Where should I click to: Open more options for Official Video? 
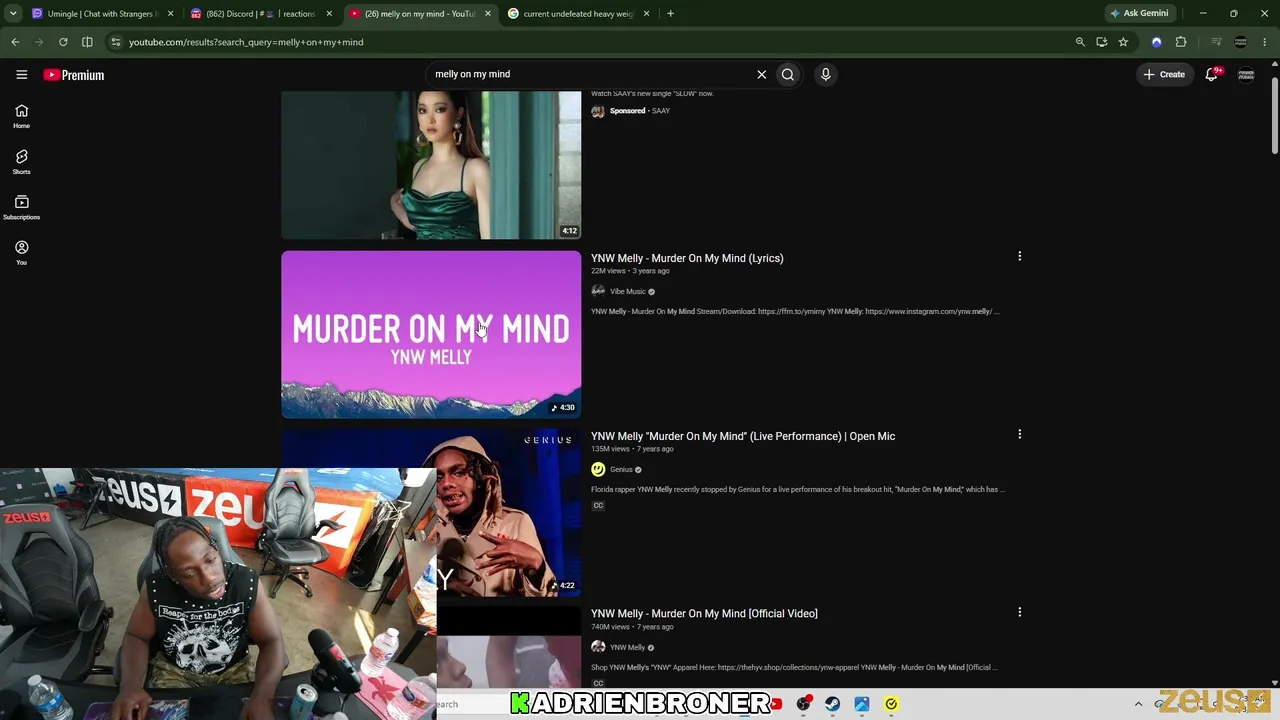[x=1019, y=612]
